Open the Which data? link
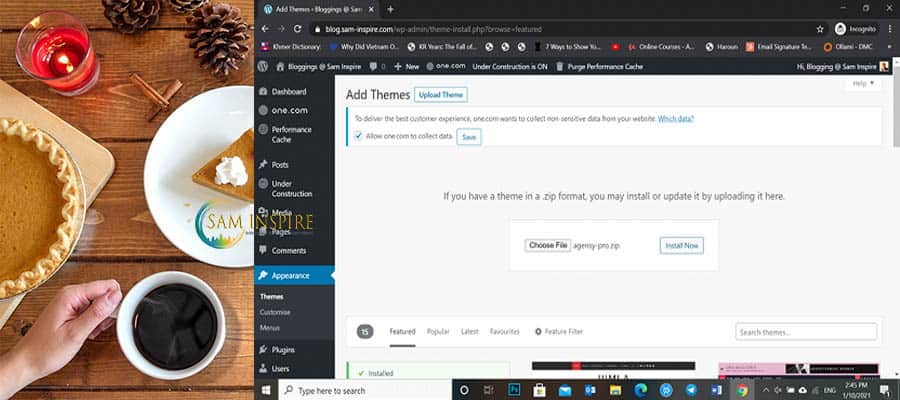The image size is (900, 400). 676,119
